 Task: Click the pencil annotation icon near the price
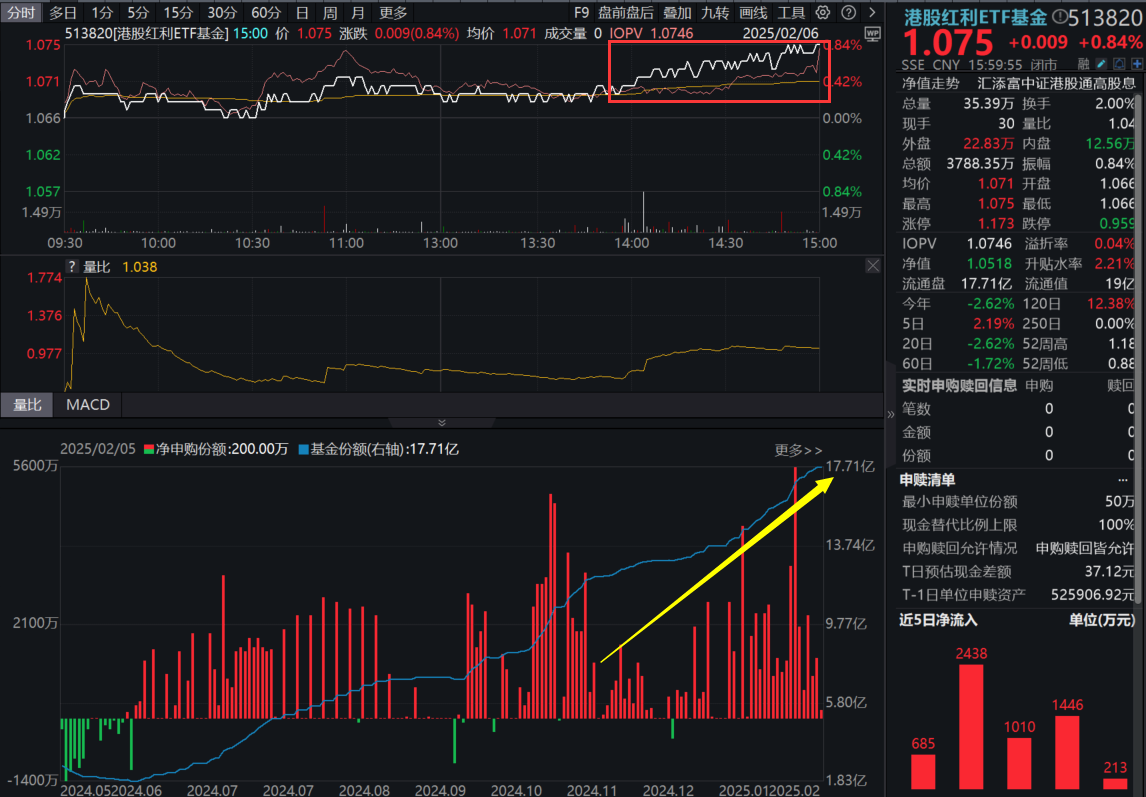1100,63
